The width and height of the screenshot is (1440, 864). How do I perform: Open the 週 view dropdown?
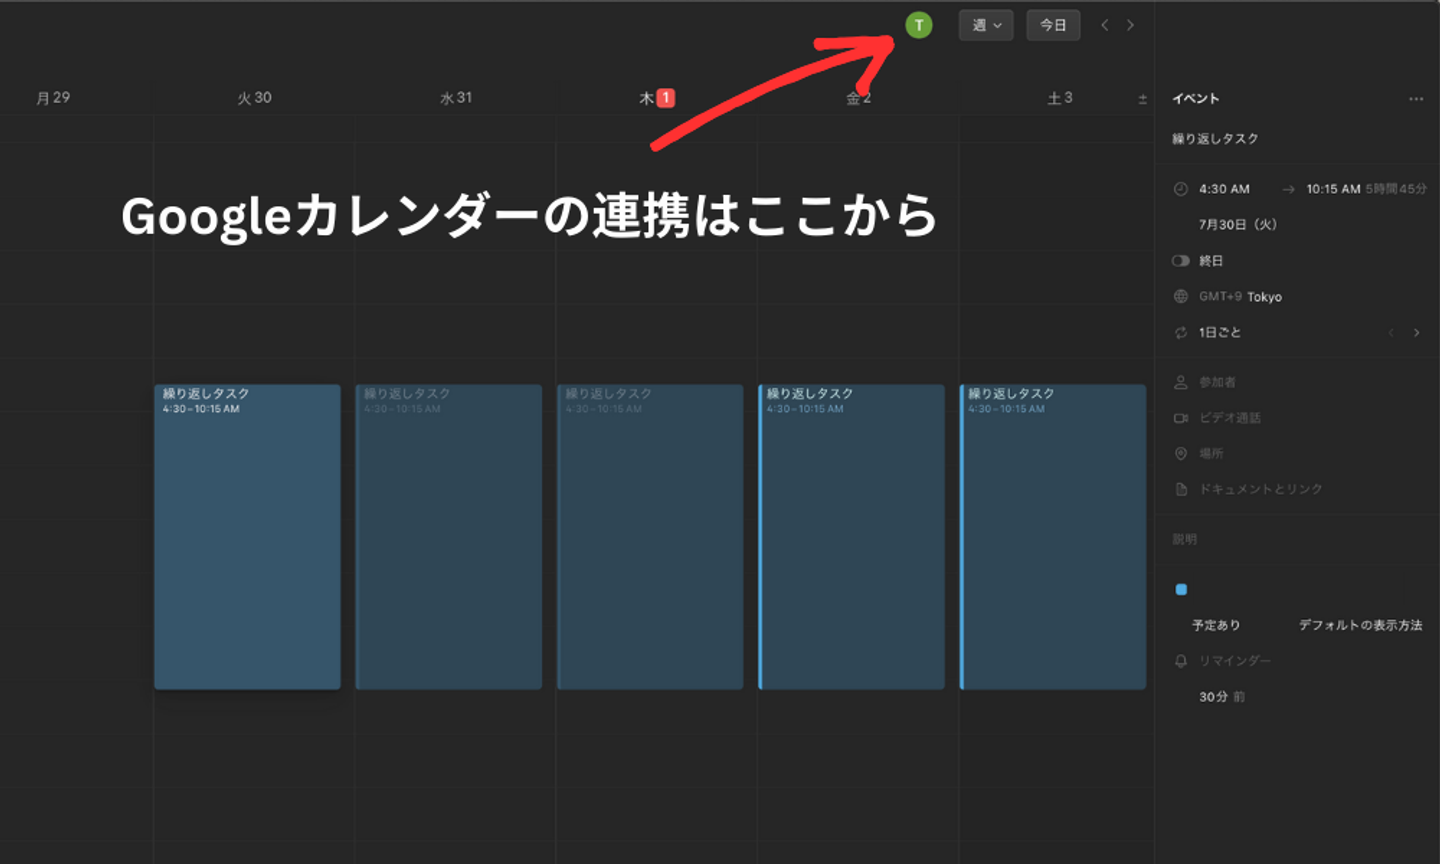click(986, 25)
